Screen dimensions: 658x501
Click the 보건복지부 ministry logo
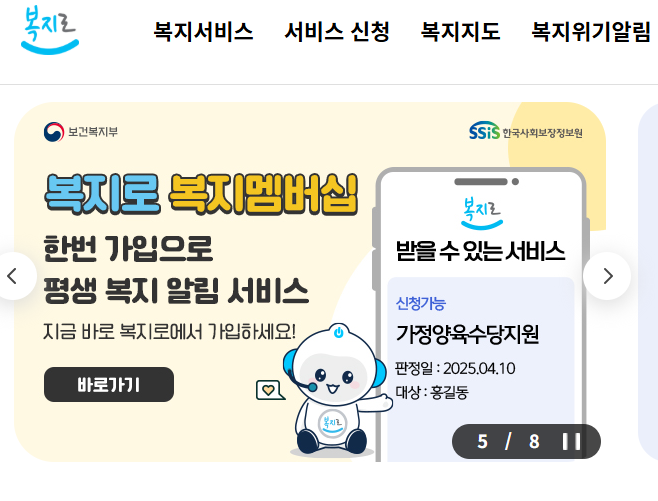pyautogui.click(x=81, y=132)
